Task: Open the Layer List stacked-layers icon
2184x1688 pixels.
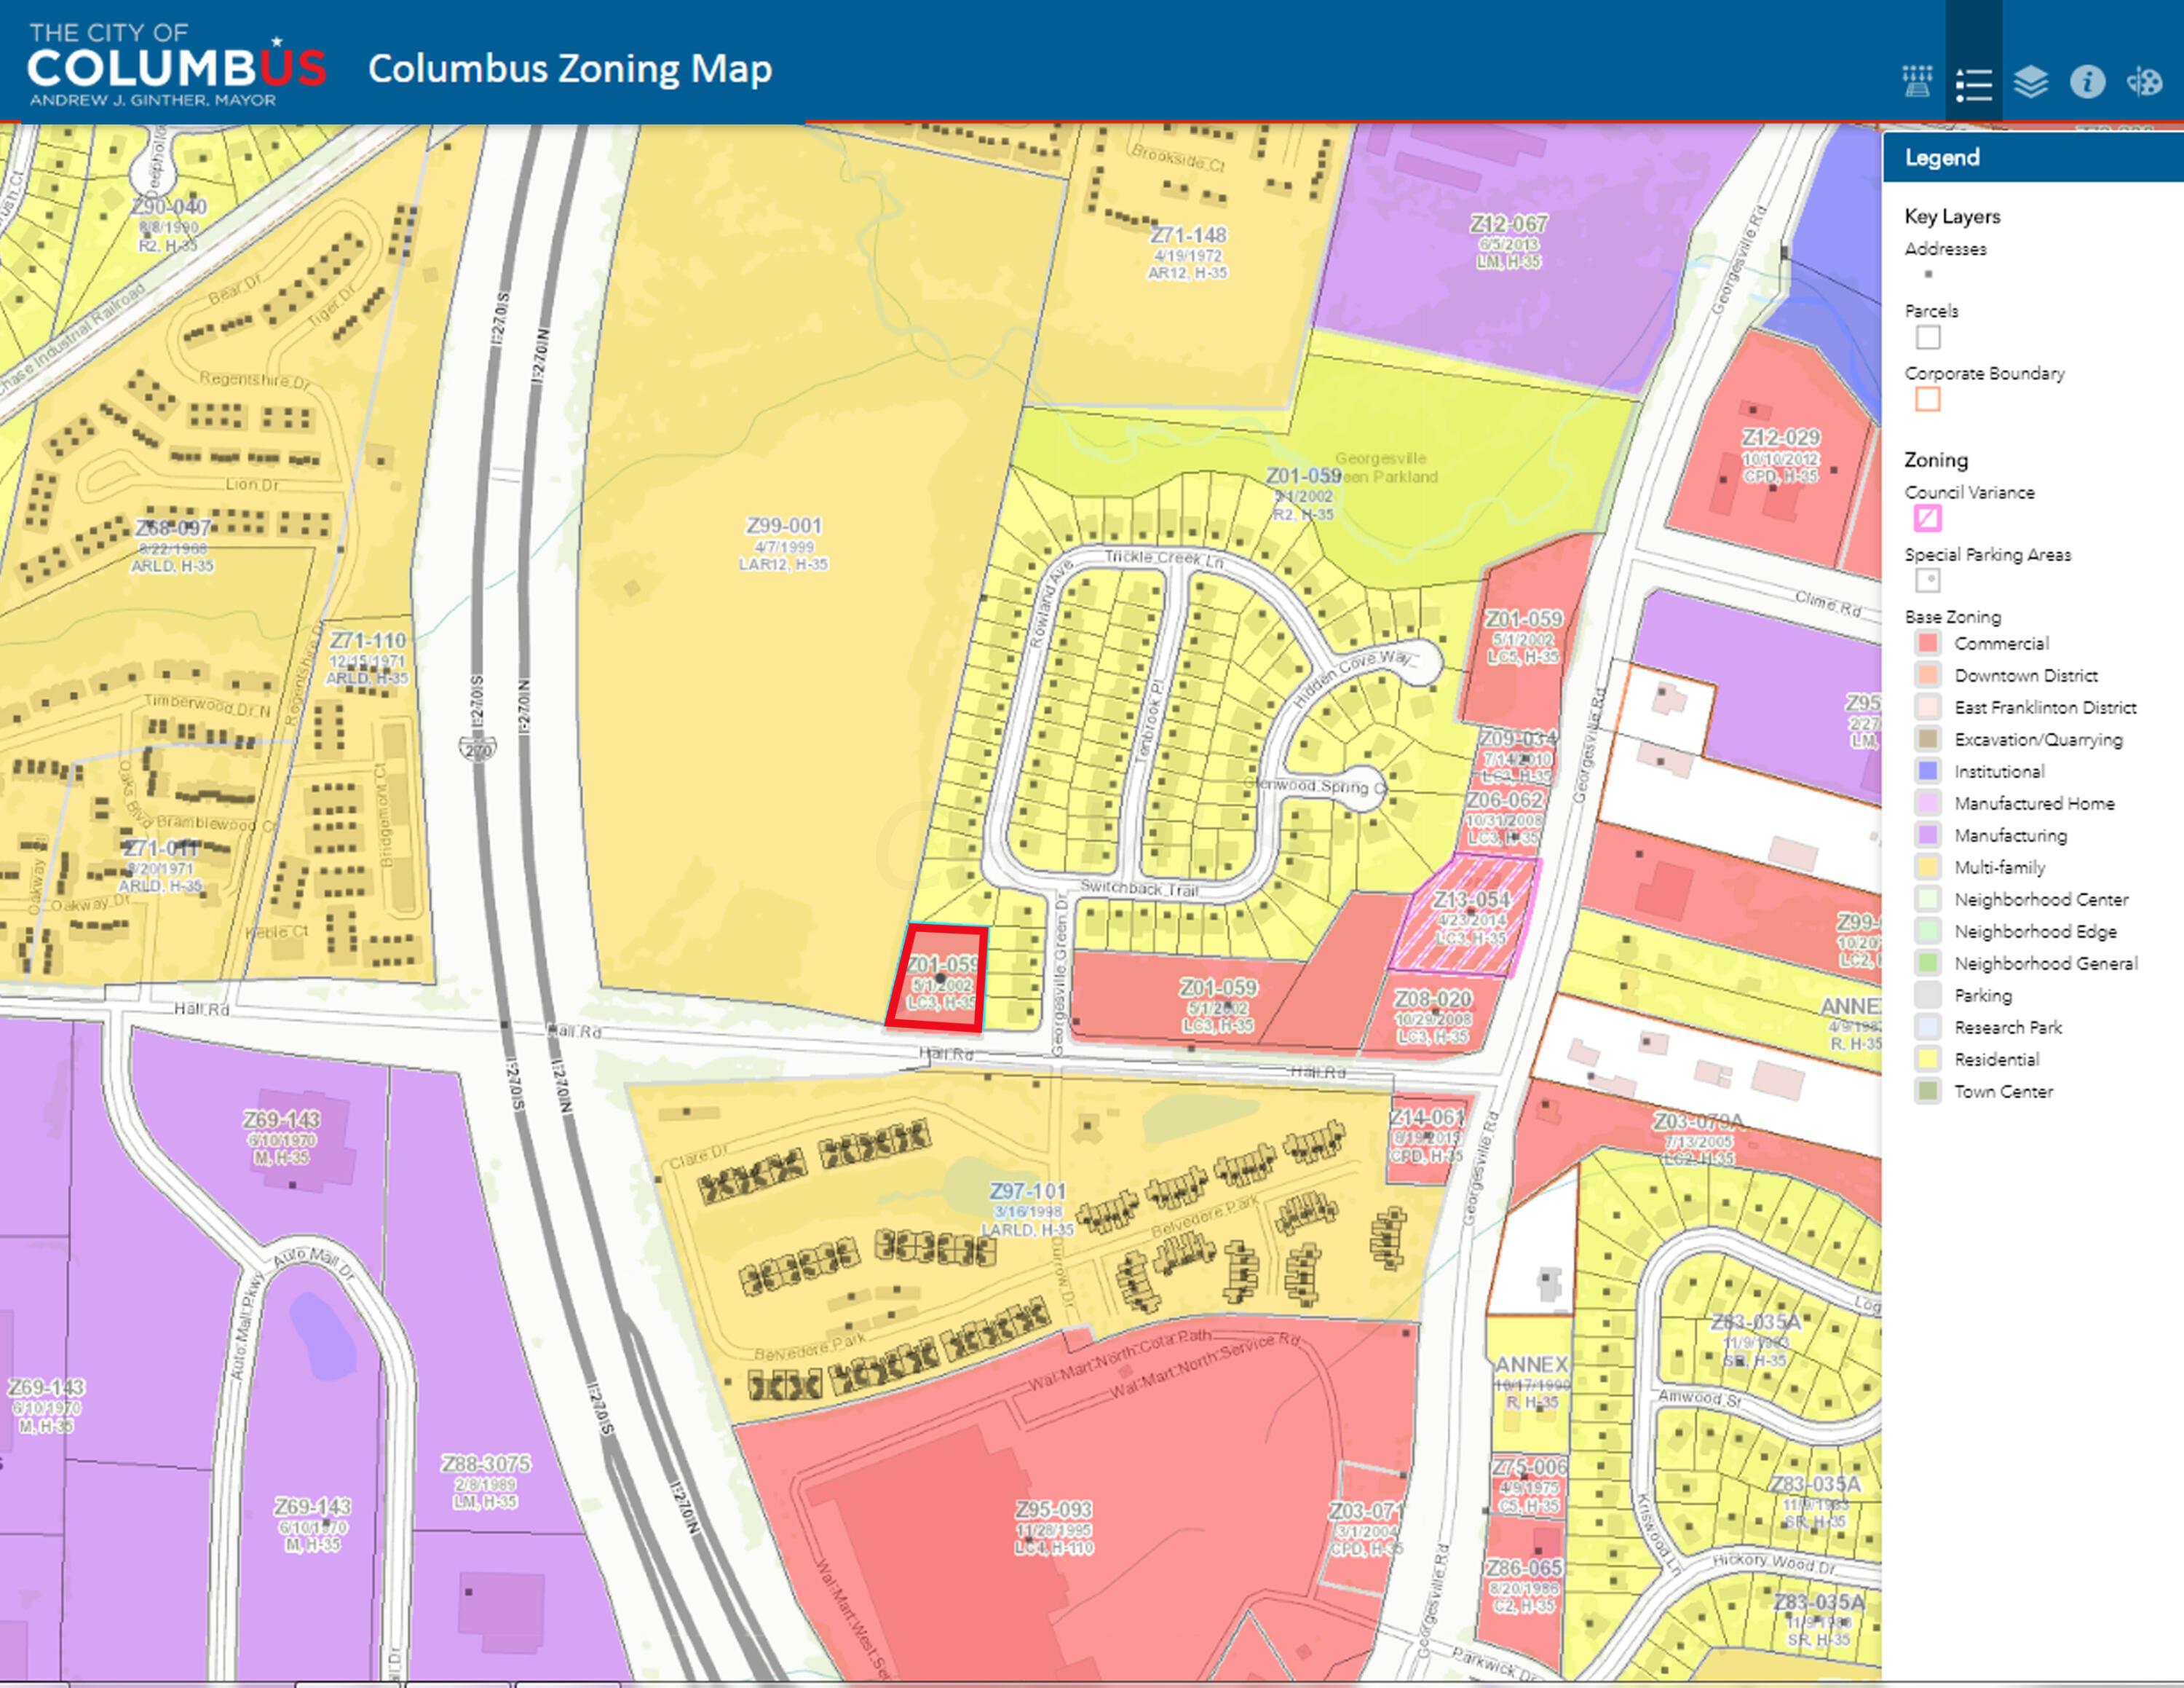Action: point(2030,82)
